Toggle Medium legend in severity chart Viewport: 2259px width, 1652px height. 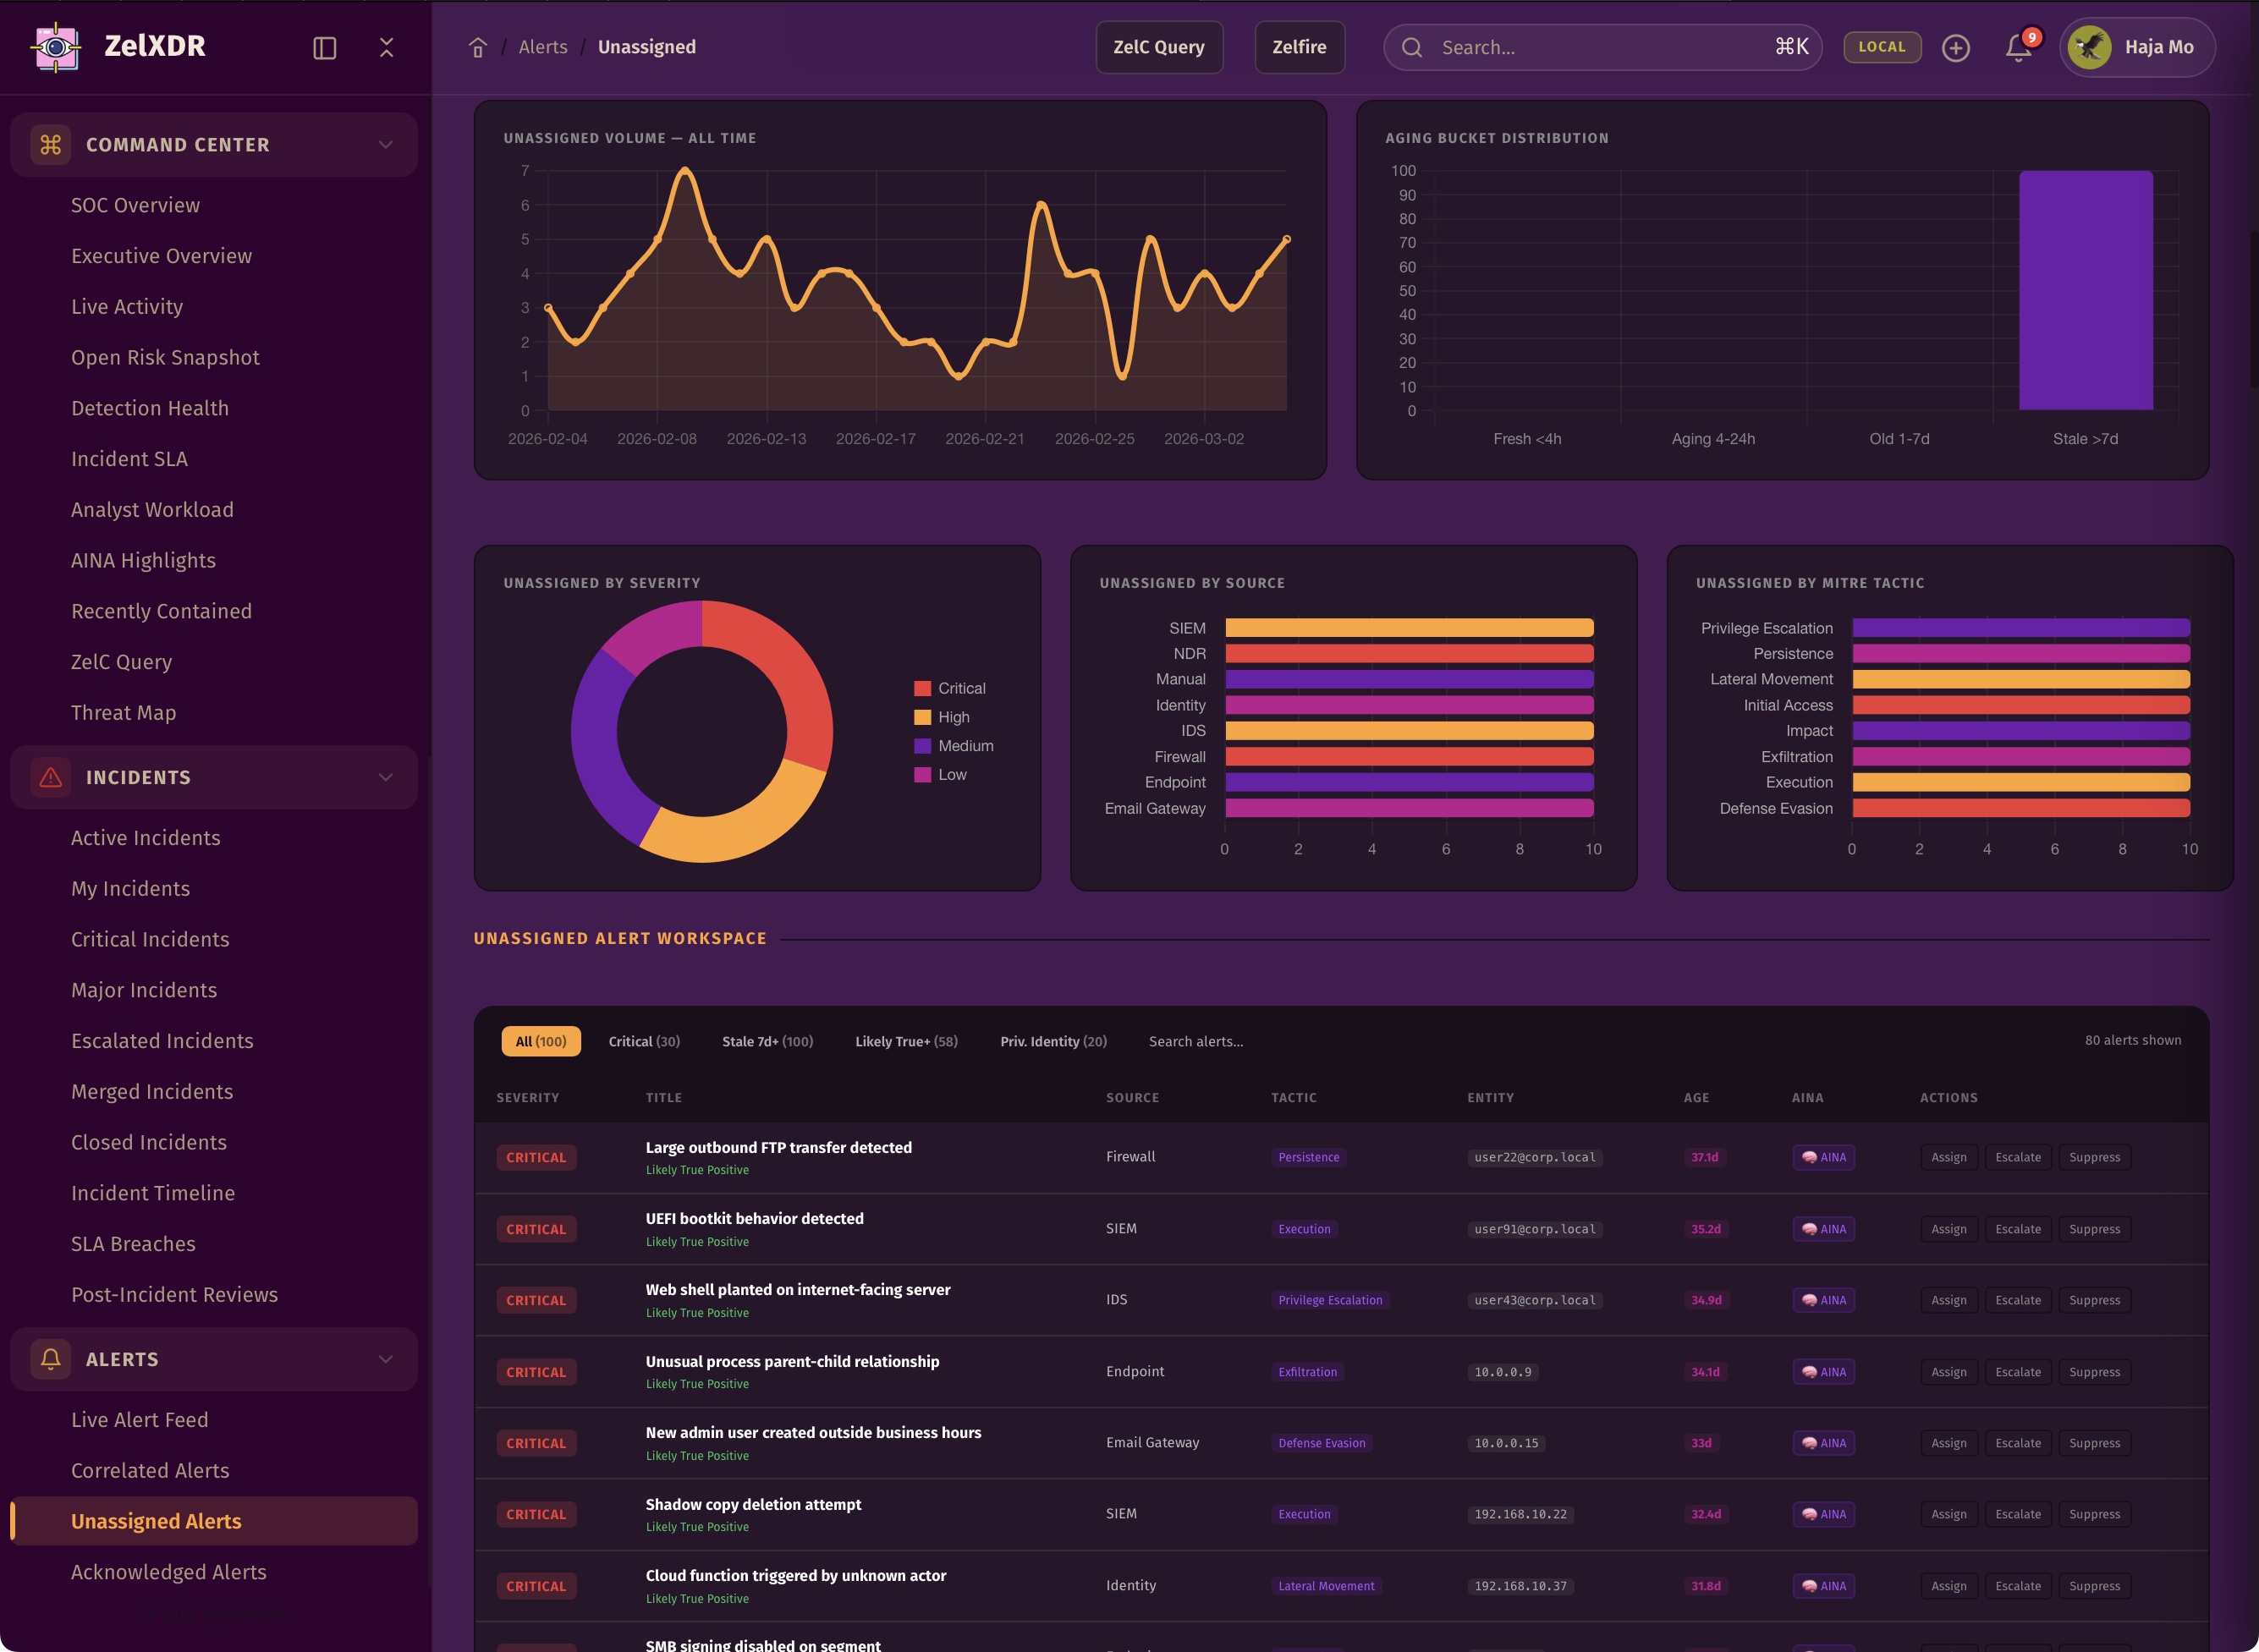click(964, 746)
